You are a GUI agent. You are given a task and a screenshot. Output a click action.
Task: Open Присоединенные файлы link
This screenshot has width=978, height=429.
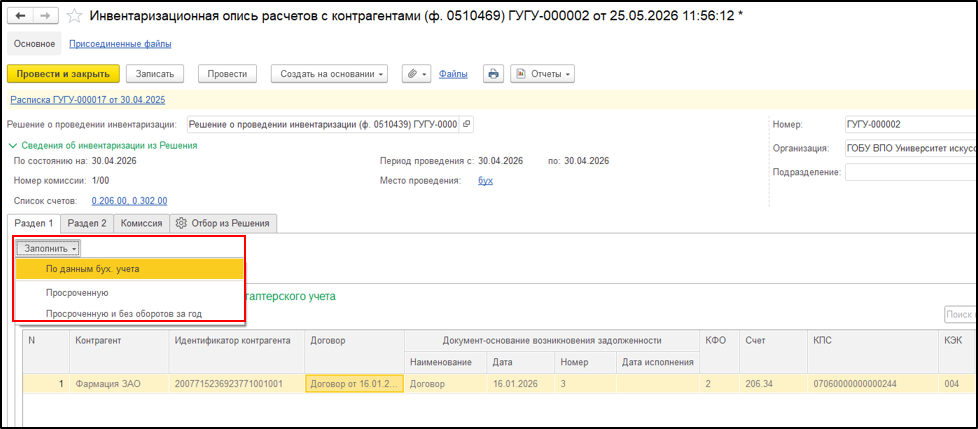click(120, 44)
